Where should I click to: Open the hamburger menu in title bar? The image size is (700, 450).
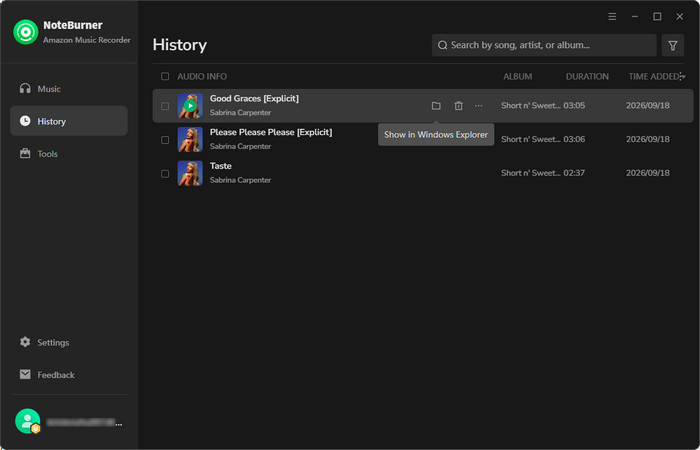click(612, 17)
